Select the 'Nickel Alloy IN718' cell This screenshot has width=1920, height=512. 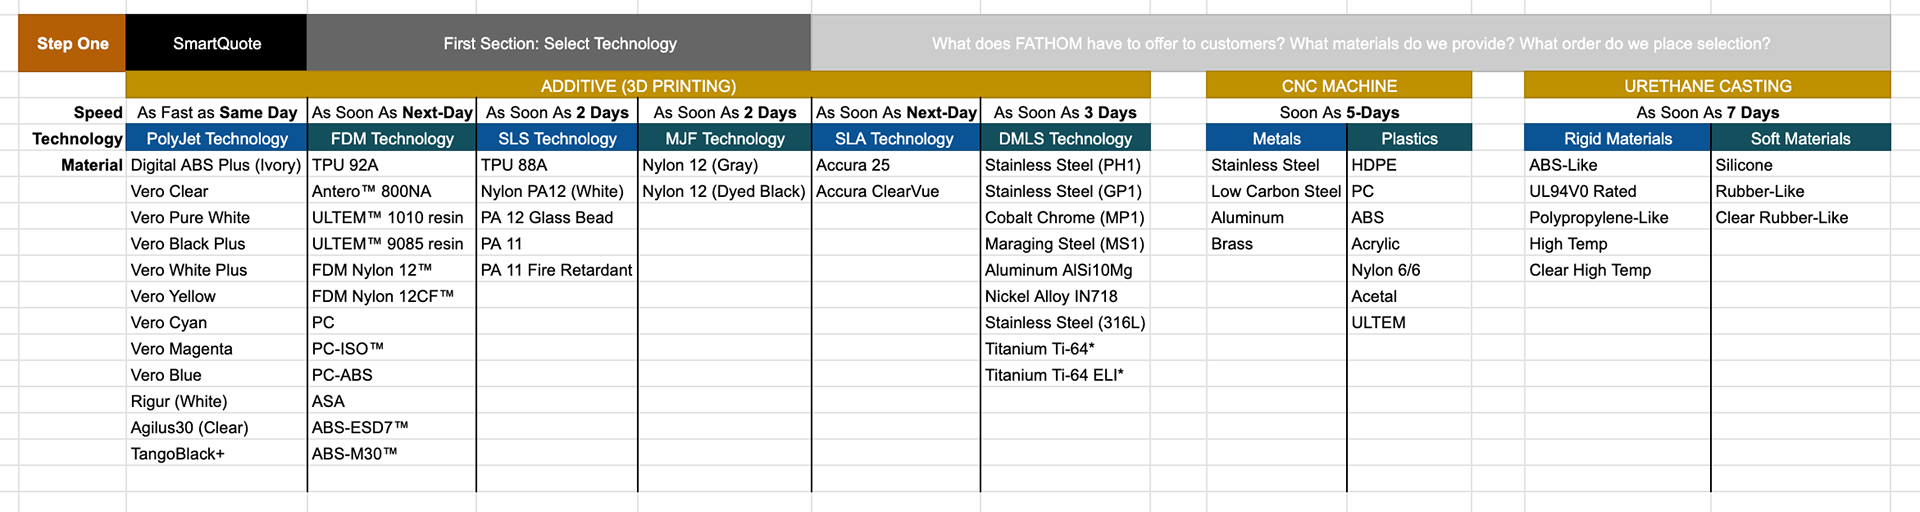[1065, 295]
